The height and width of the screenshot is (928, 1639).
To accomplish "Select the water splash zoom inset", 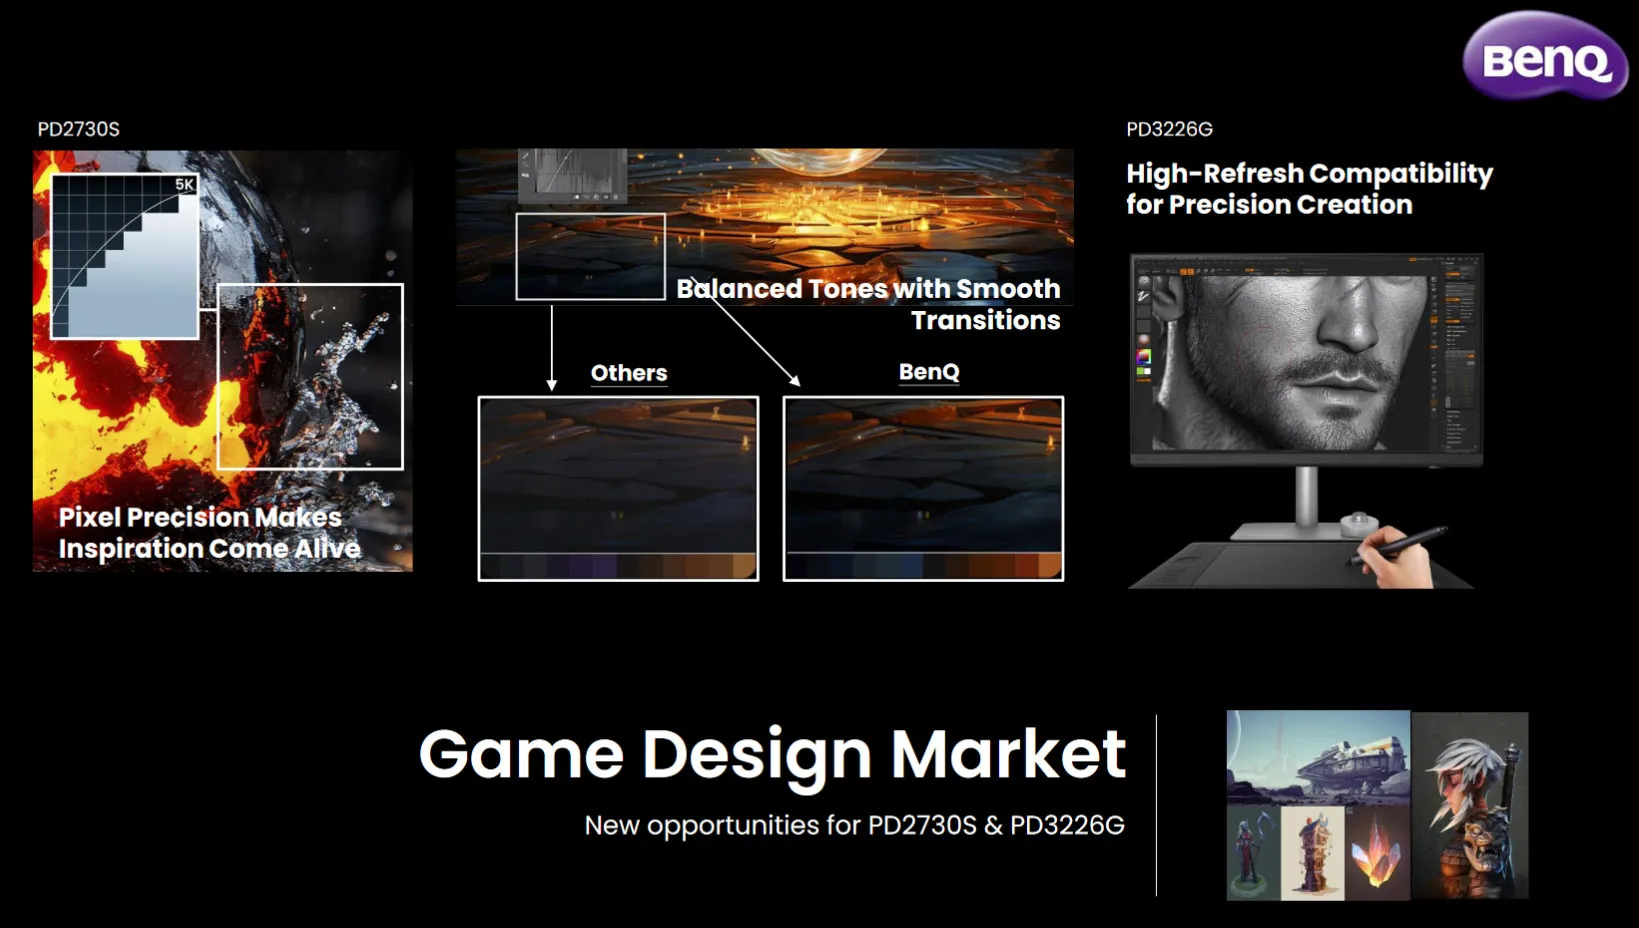I will (310, 377).
